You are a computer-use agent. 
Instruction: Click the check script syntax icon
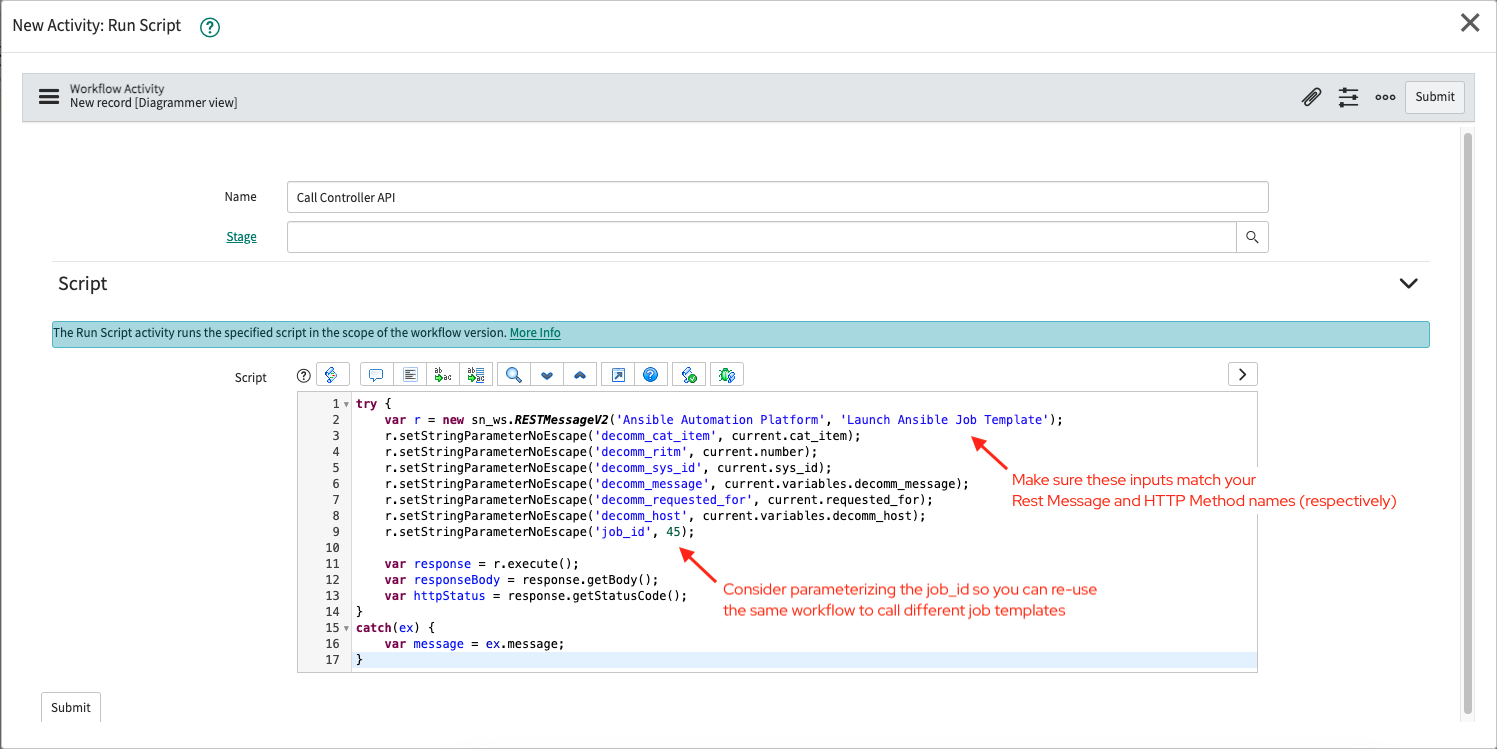(689, 375)
